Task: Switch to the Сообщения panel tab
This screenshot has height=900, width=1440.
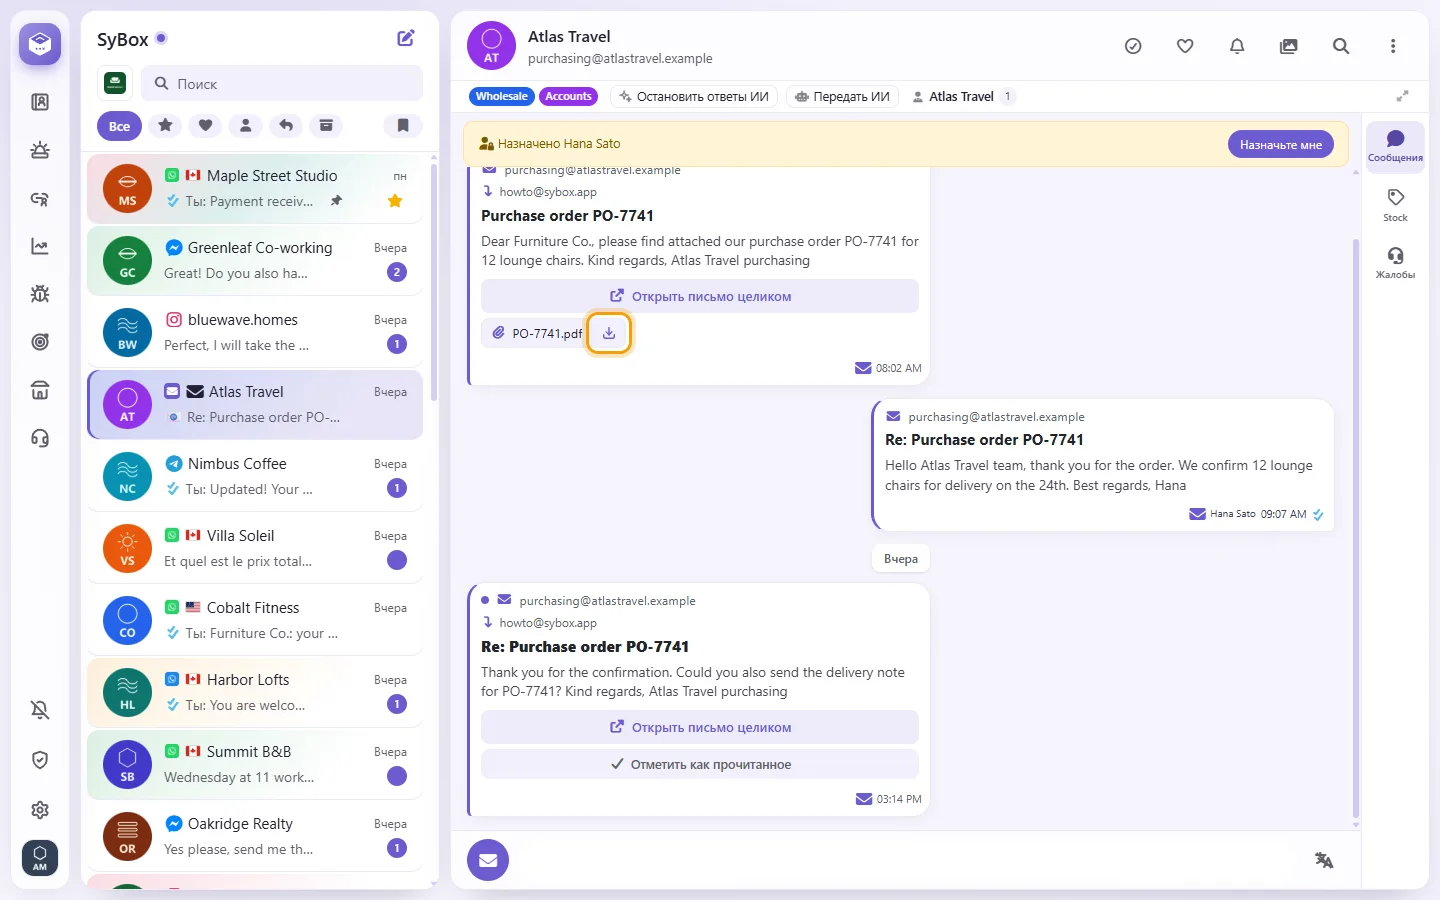Action: coord(1395,146)
